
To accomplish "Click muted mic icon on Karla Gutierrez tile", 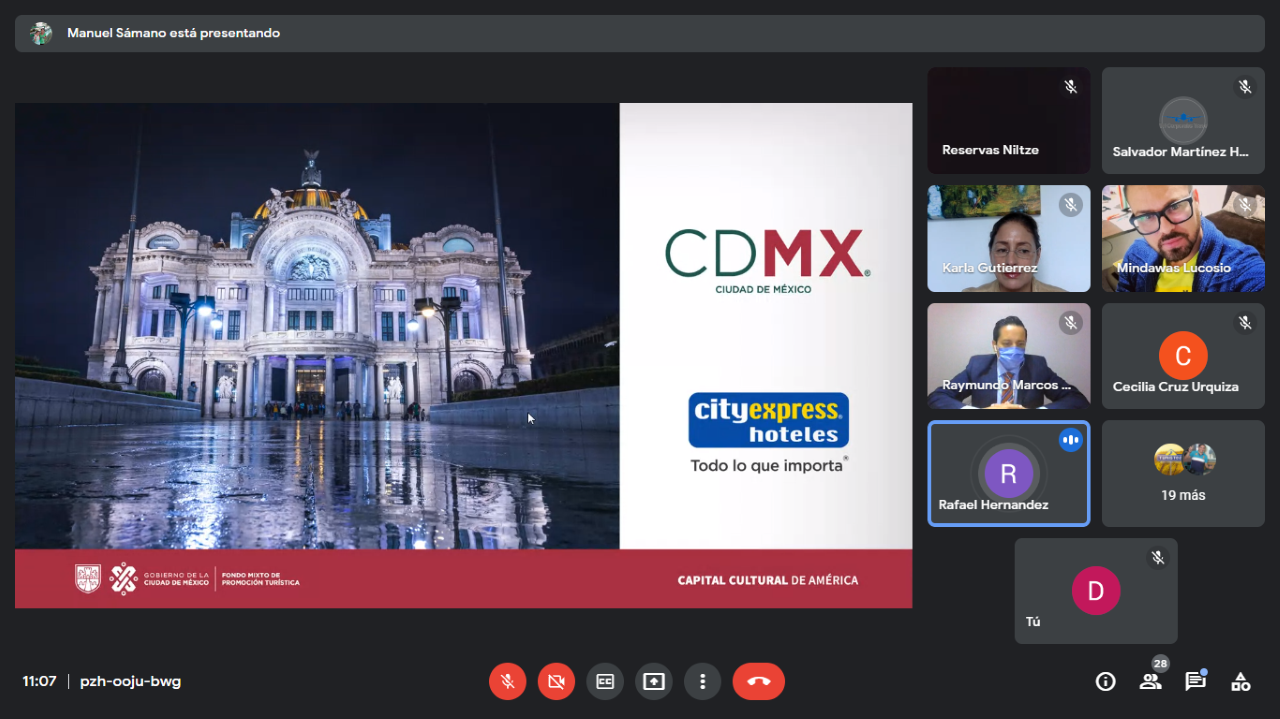I will 1071,205.
